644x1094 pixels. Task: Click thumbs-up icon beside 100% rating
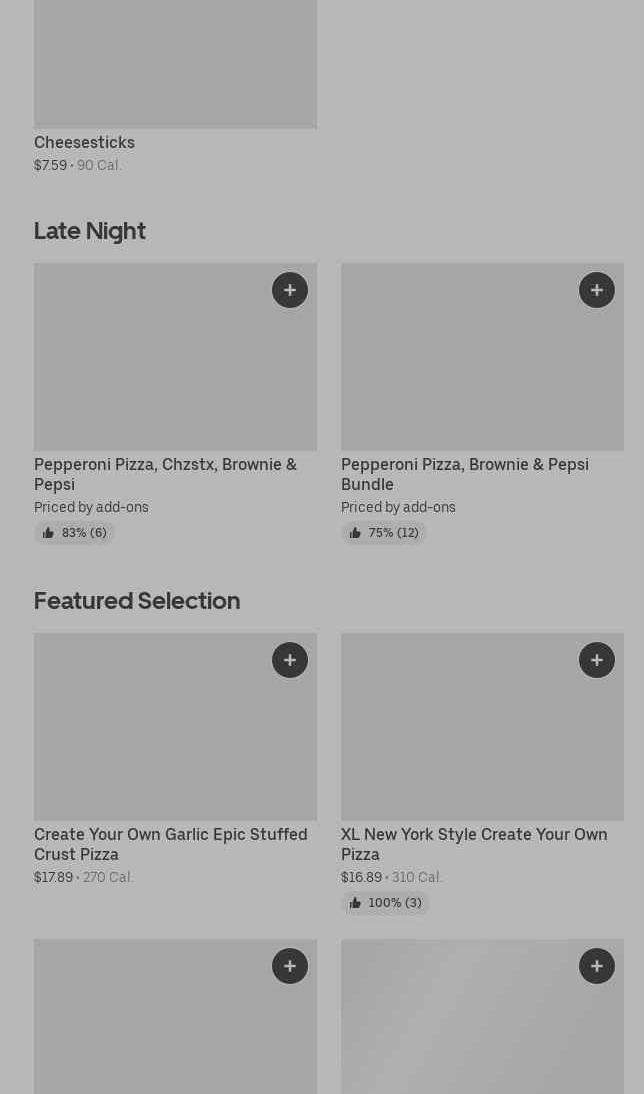[x=355, y=903]
